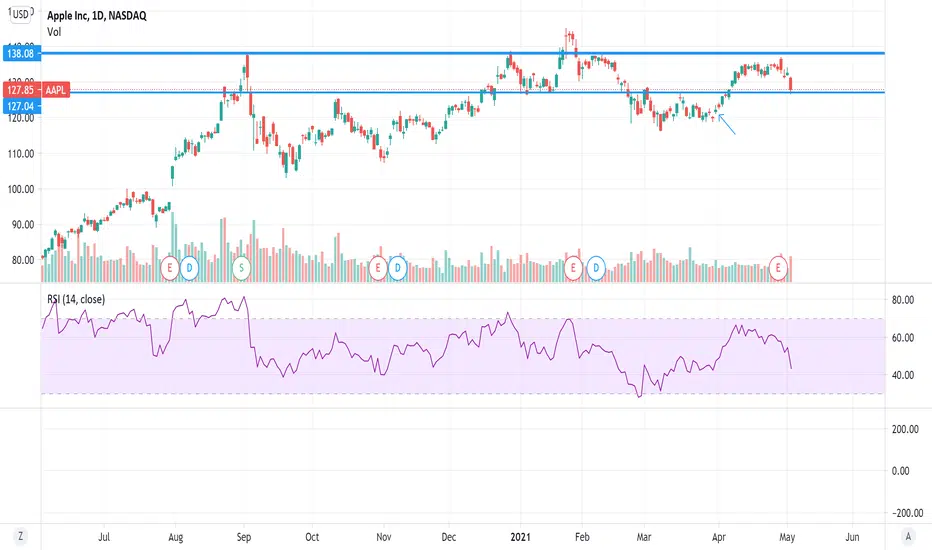The image size is (932, 550).
Task: Click the Apr label on time axis
Action: point(719,537)
